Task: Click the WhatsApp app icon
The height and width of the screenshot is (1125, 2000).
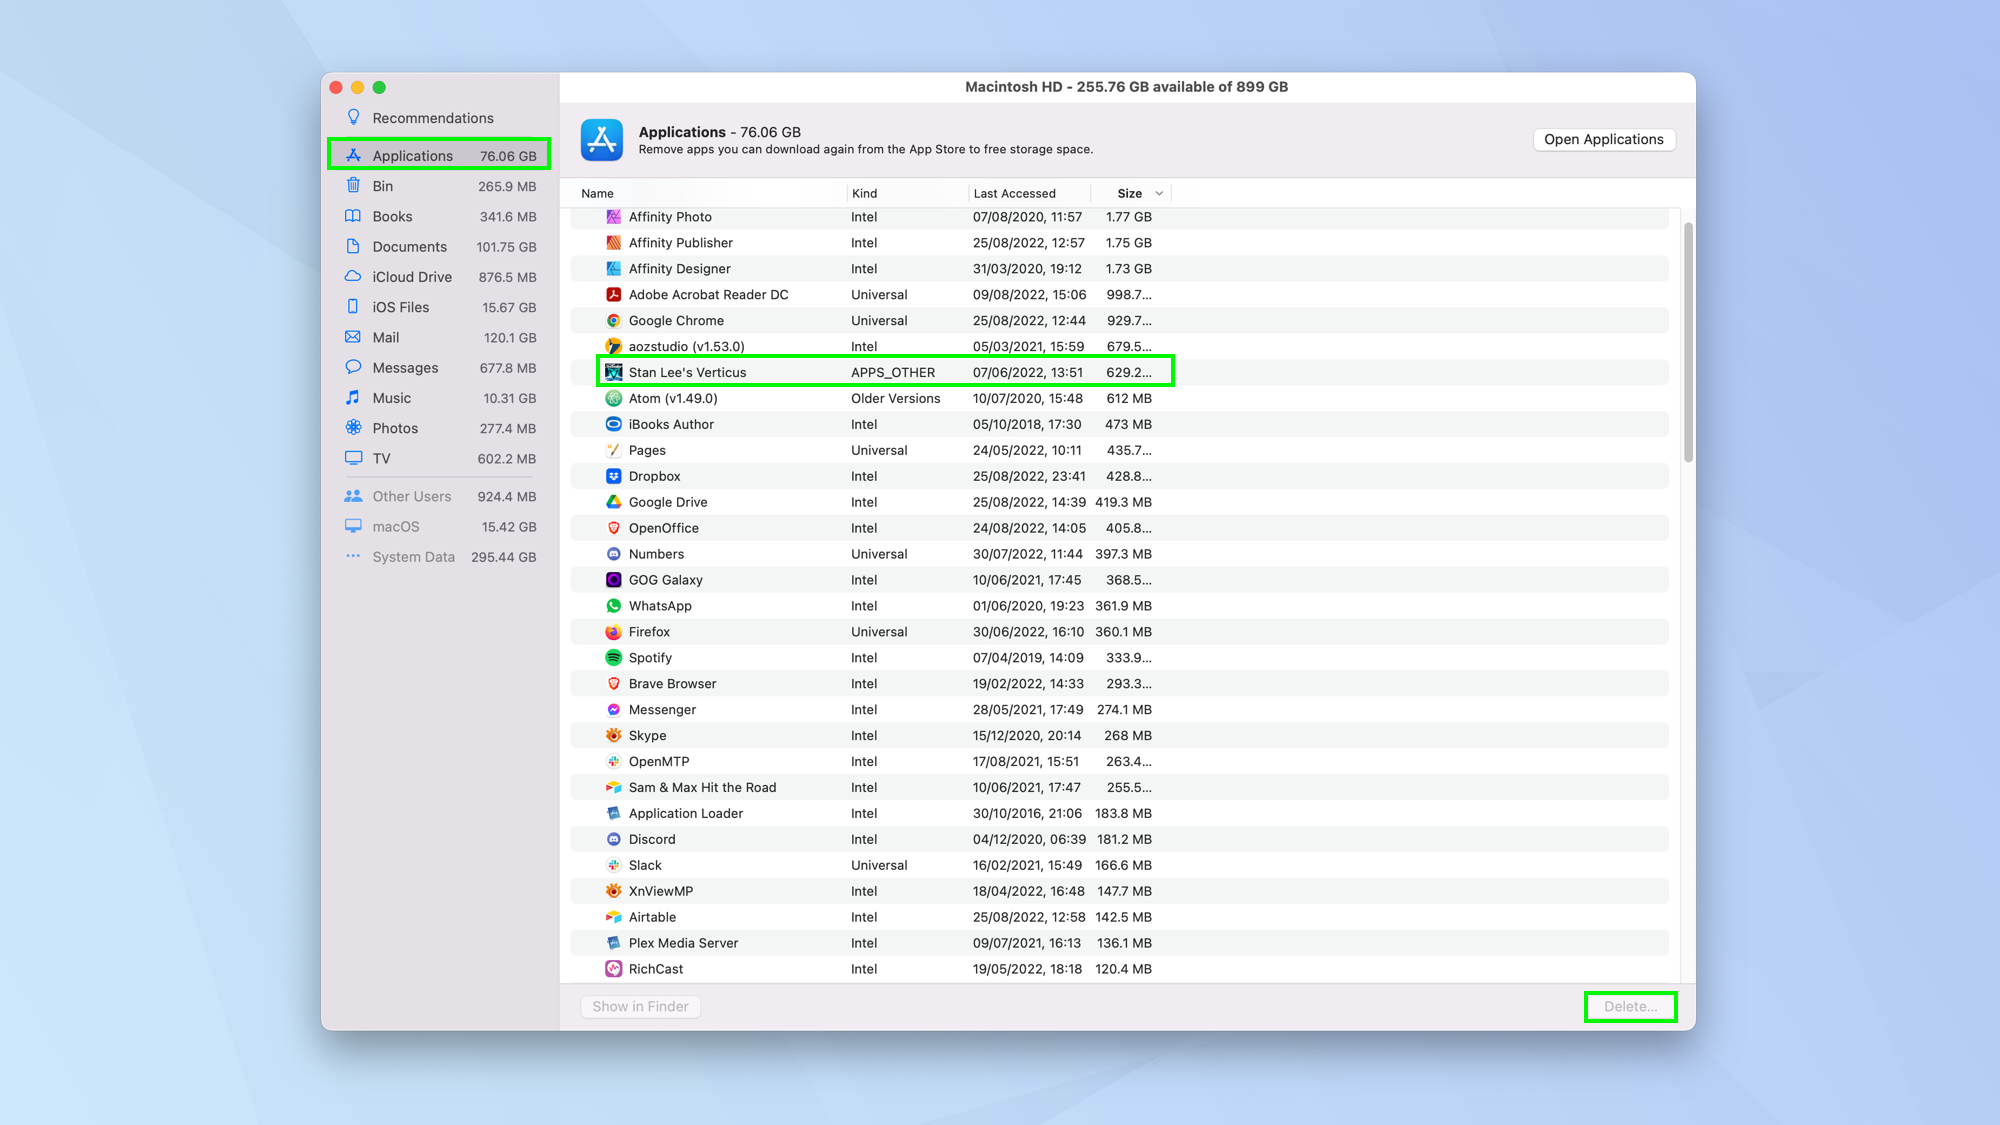Action: 614,606
